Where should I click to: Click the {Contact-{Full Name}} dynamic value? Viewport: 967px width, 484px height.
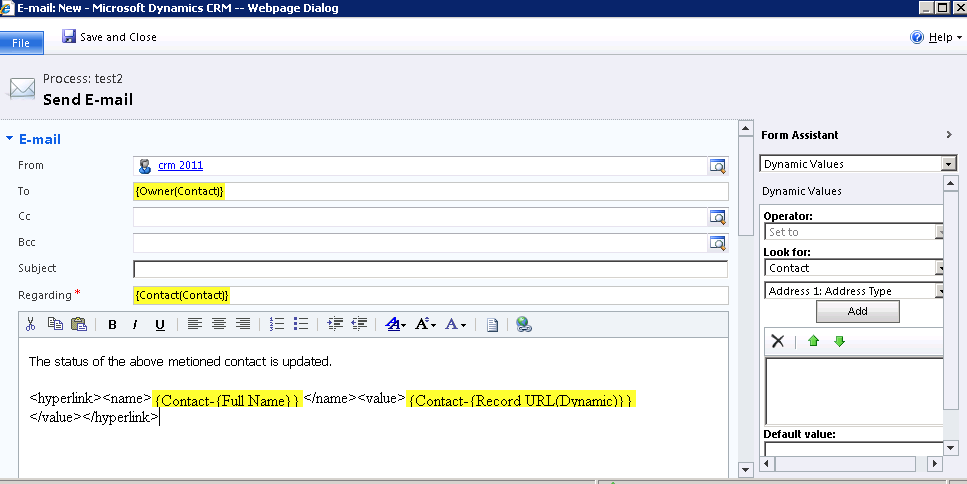click(228, 401)
